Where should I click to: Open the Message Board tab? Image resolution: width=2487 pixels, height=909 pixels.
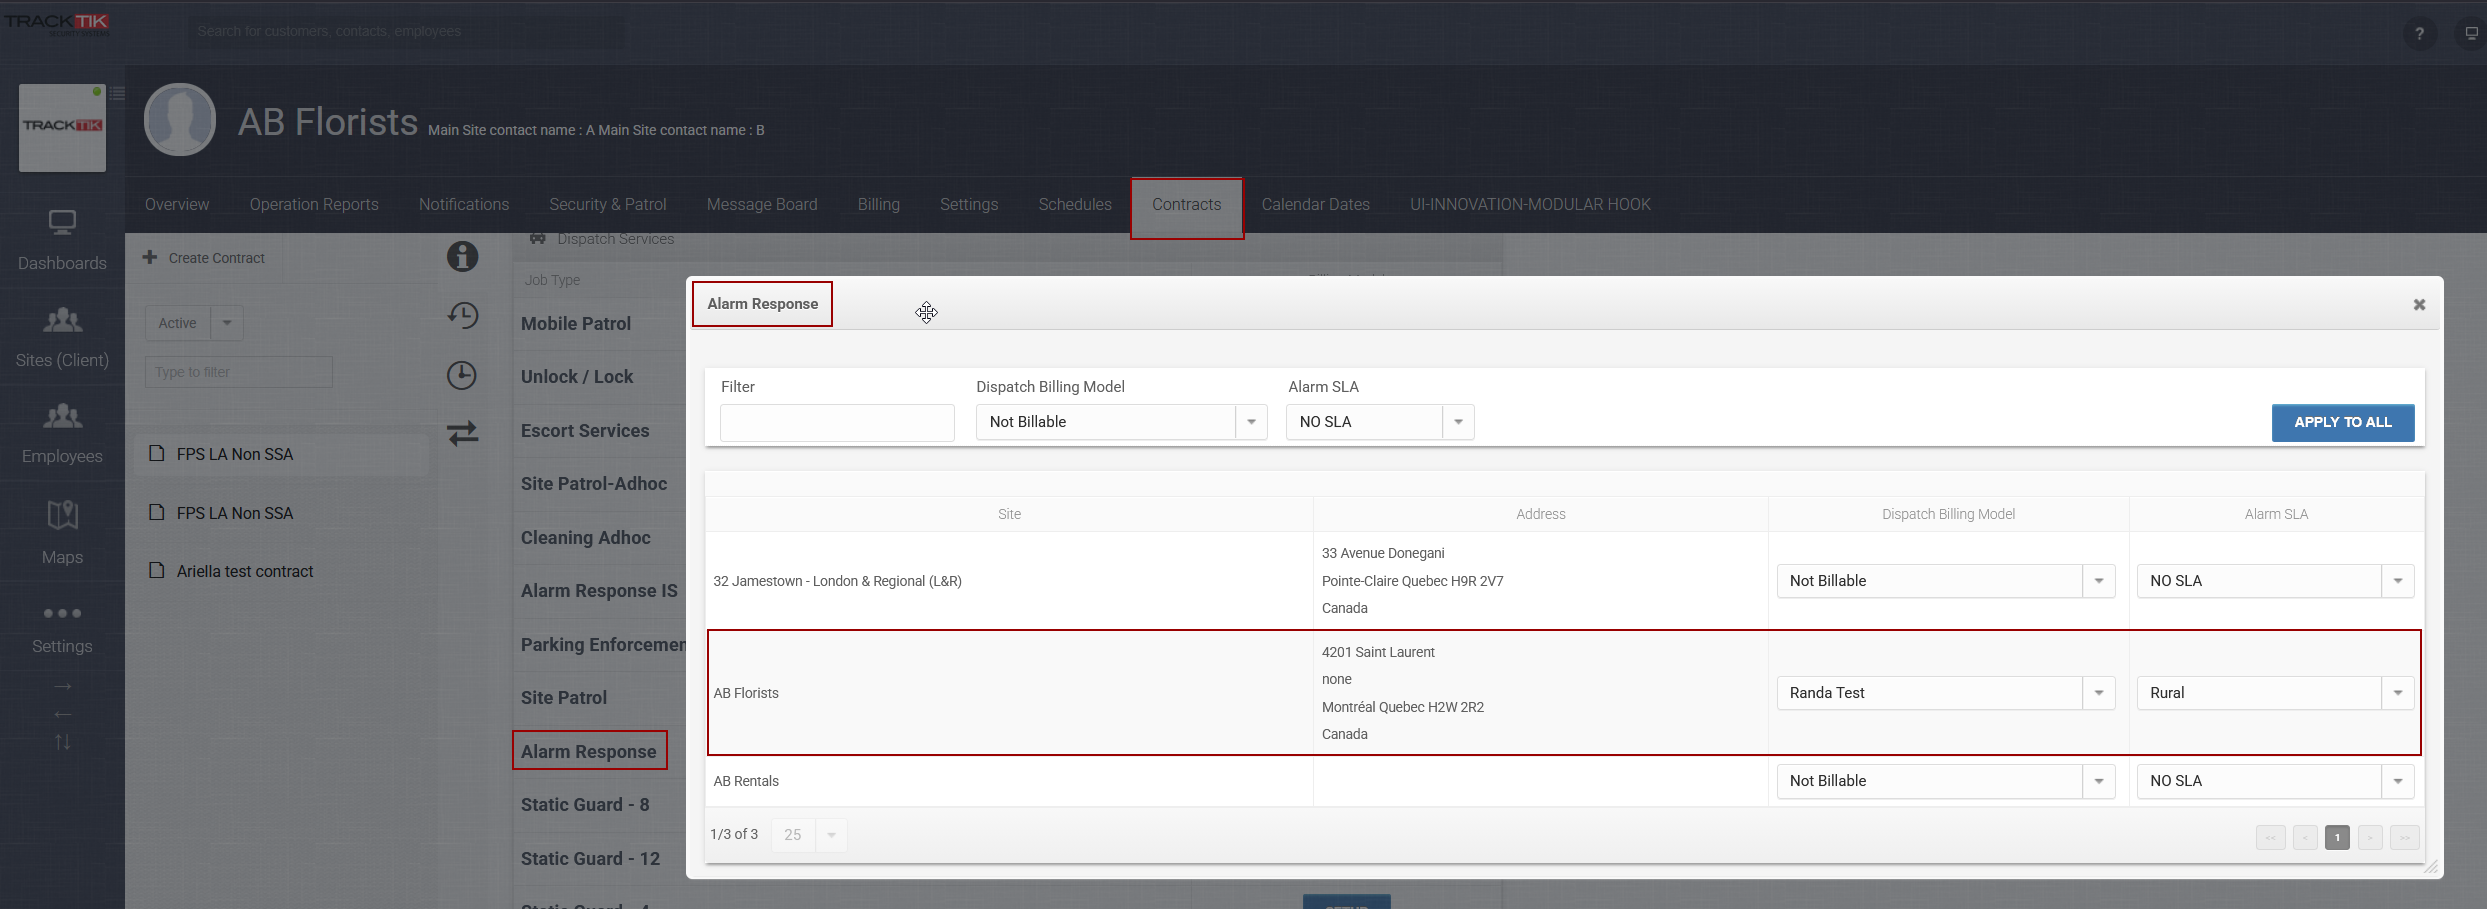click(x=762, y=204)
